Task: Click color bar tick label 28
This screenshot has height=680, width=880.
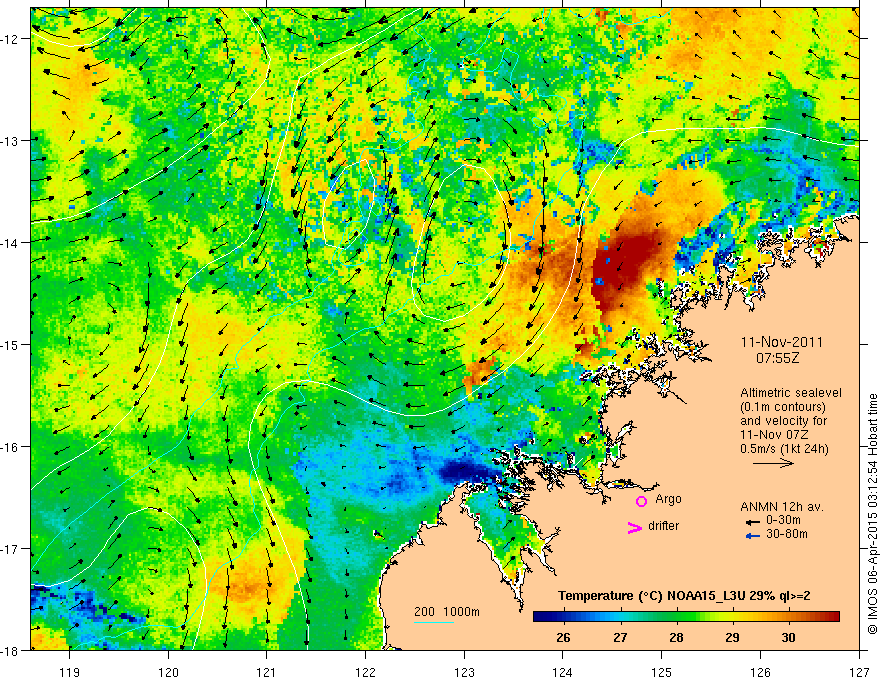Action: tap(676, 638)
